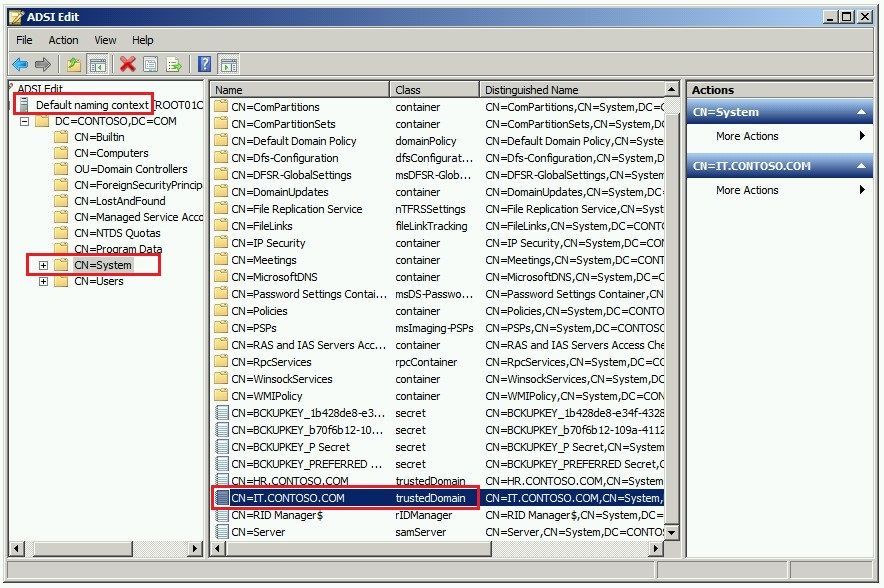Screen dimensions: 884x588
Task: Click the Properties toolbar icon
Action: 151,64
